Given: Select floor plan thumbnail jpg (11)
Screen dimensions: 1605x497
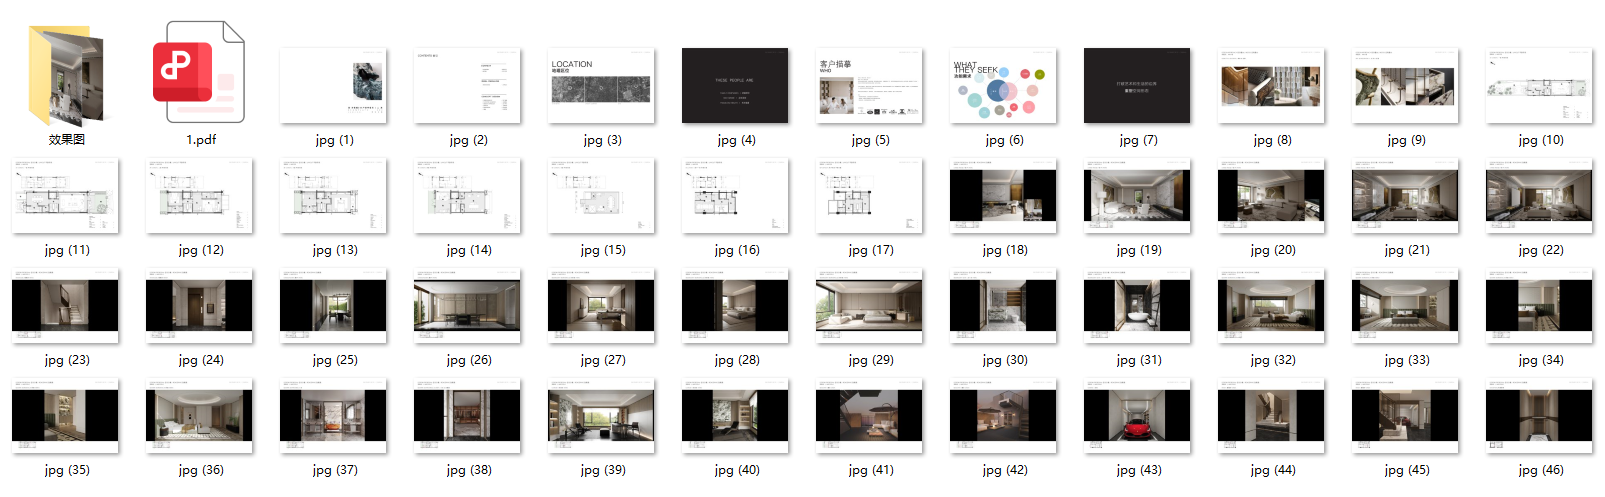Looking at the screenshot, I should [65, 196].
